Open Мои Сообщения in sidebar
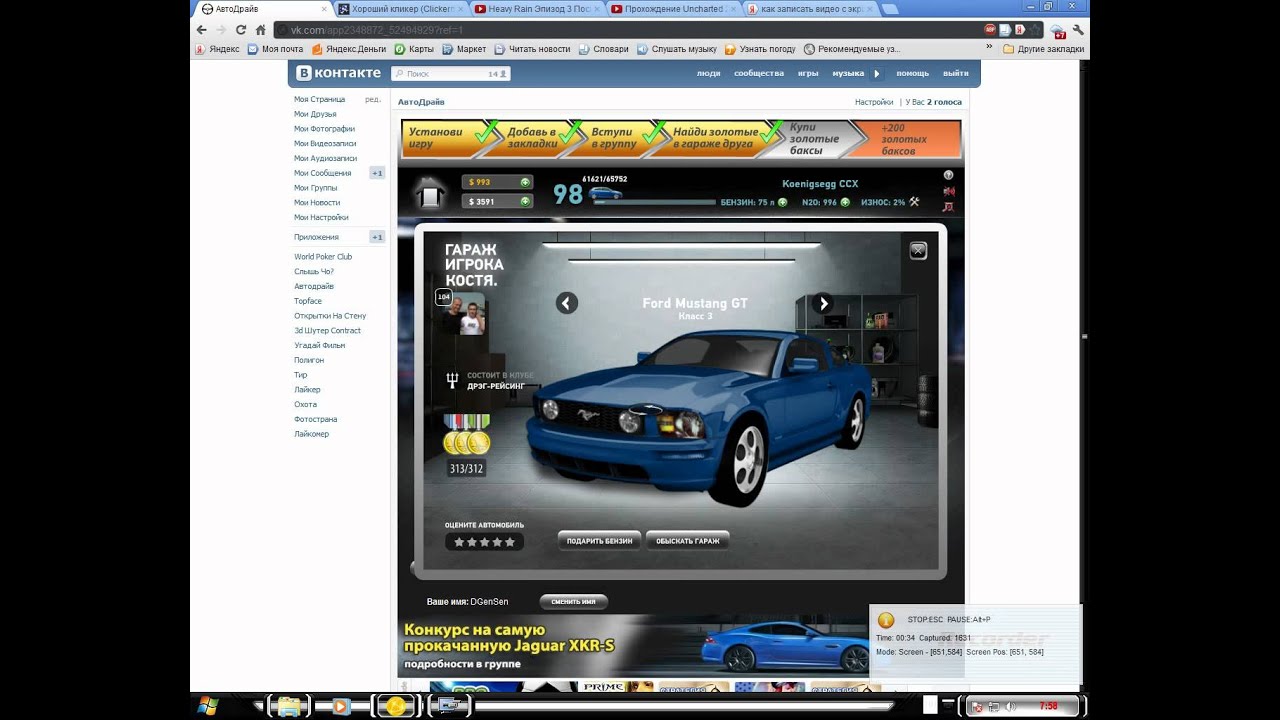This screenshot has height=720, width=1280. [x=322, y=173]
